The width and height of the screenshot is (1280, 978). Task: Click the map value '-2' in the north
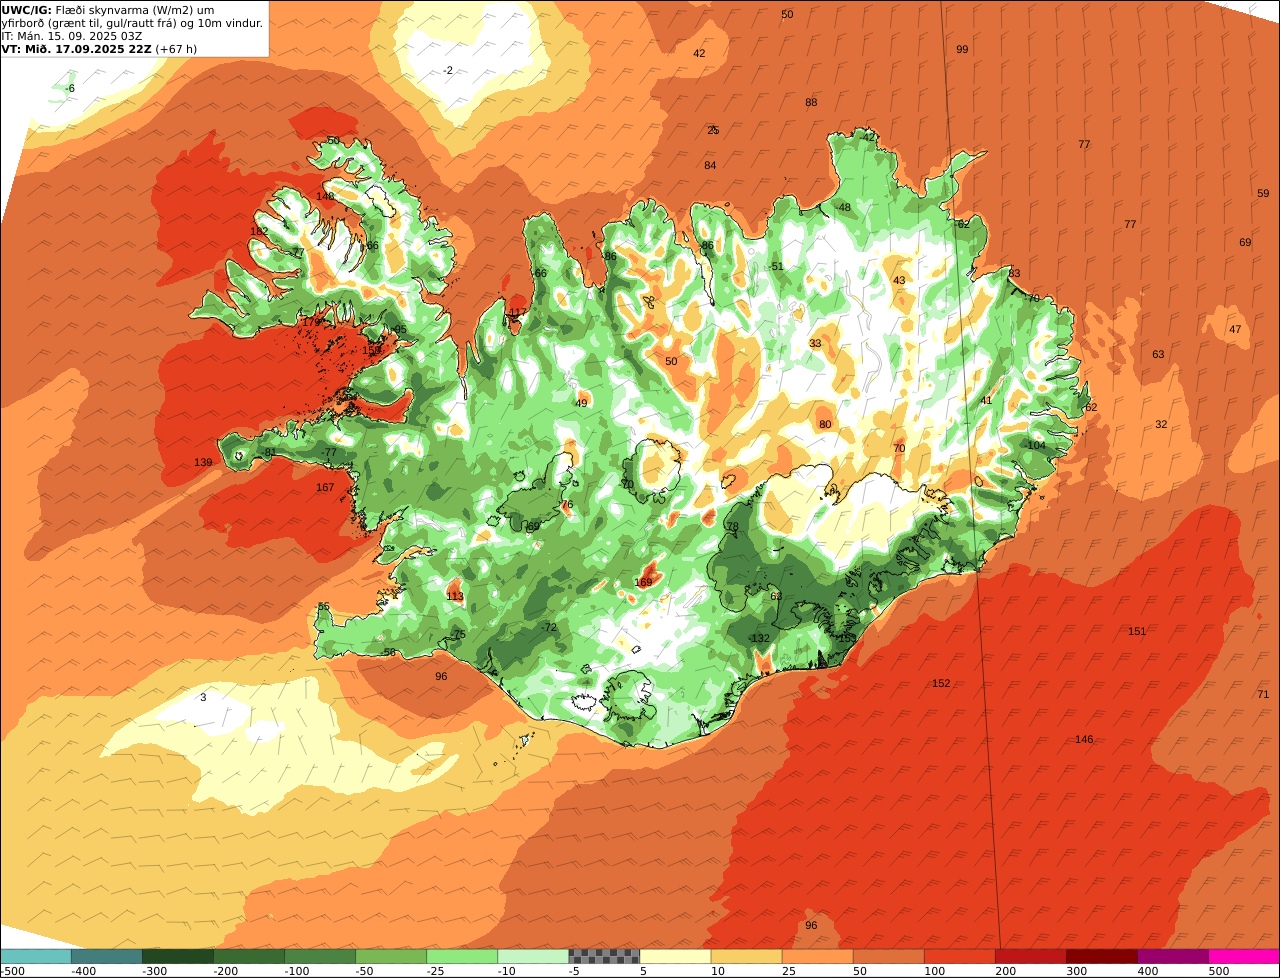448,70
